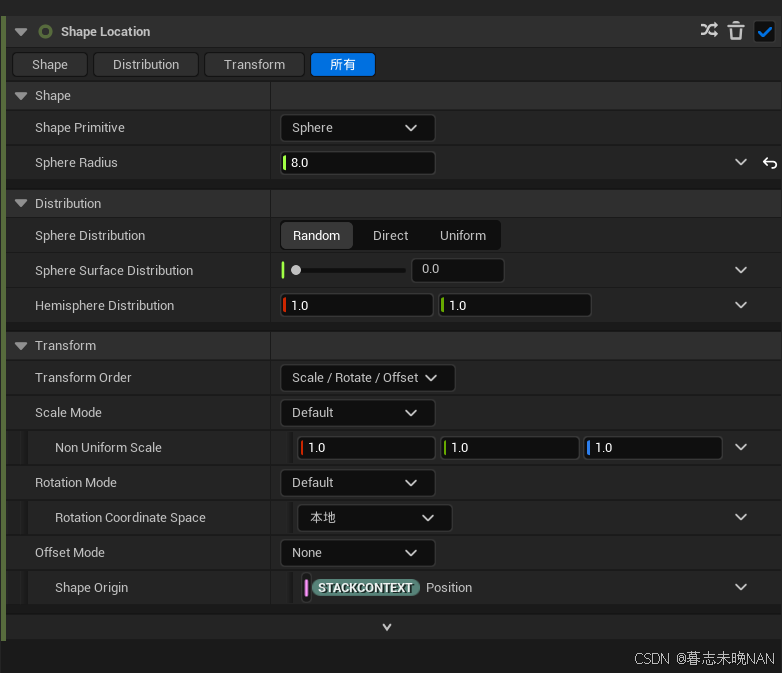Click the randomize shuffle icon in header
Screen dimensions: 782x673
tap(709, 31)
